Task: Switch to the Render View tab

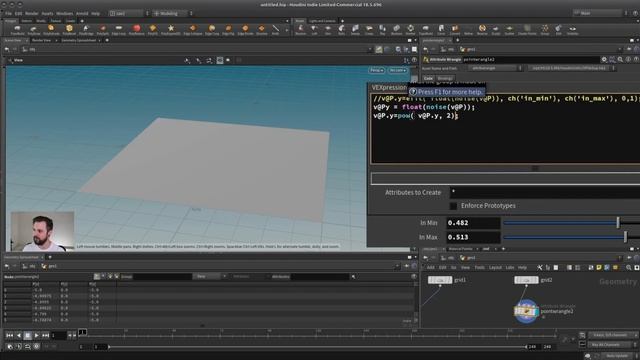Action: click(x=41, y=40)
